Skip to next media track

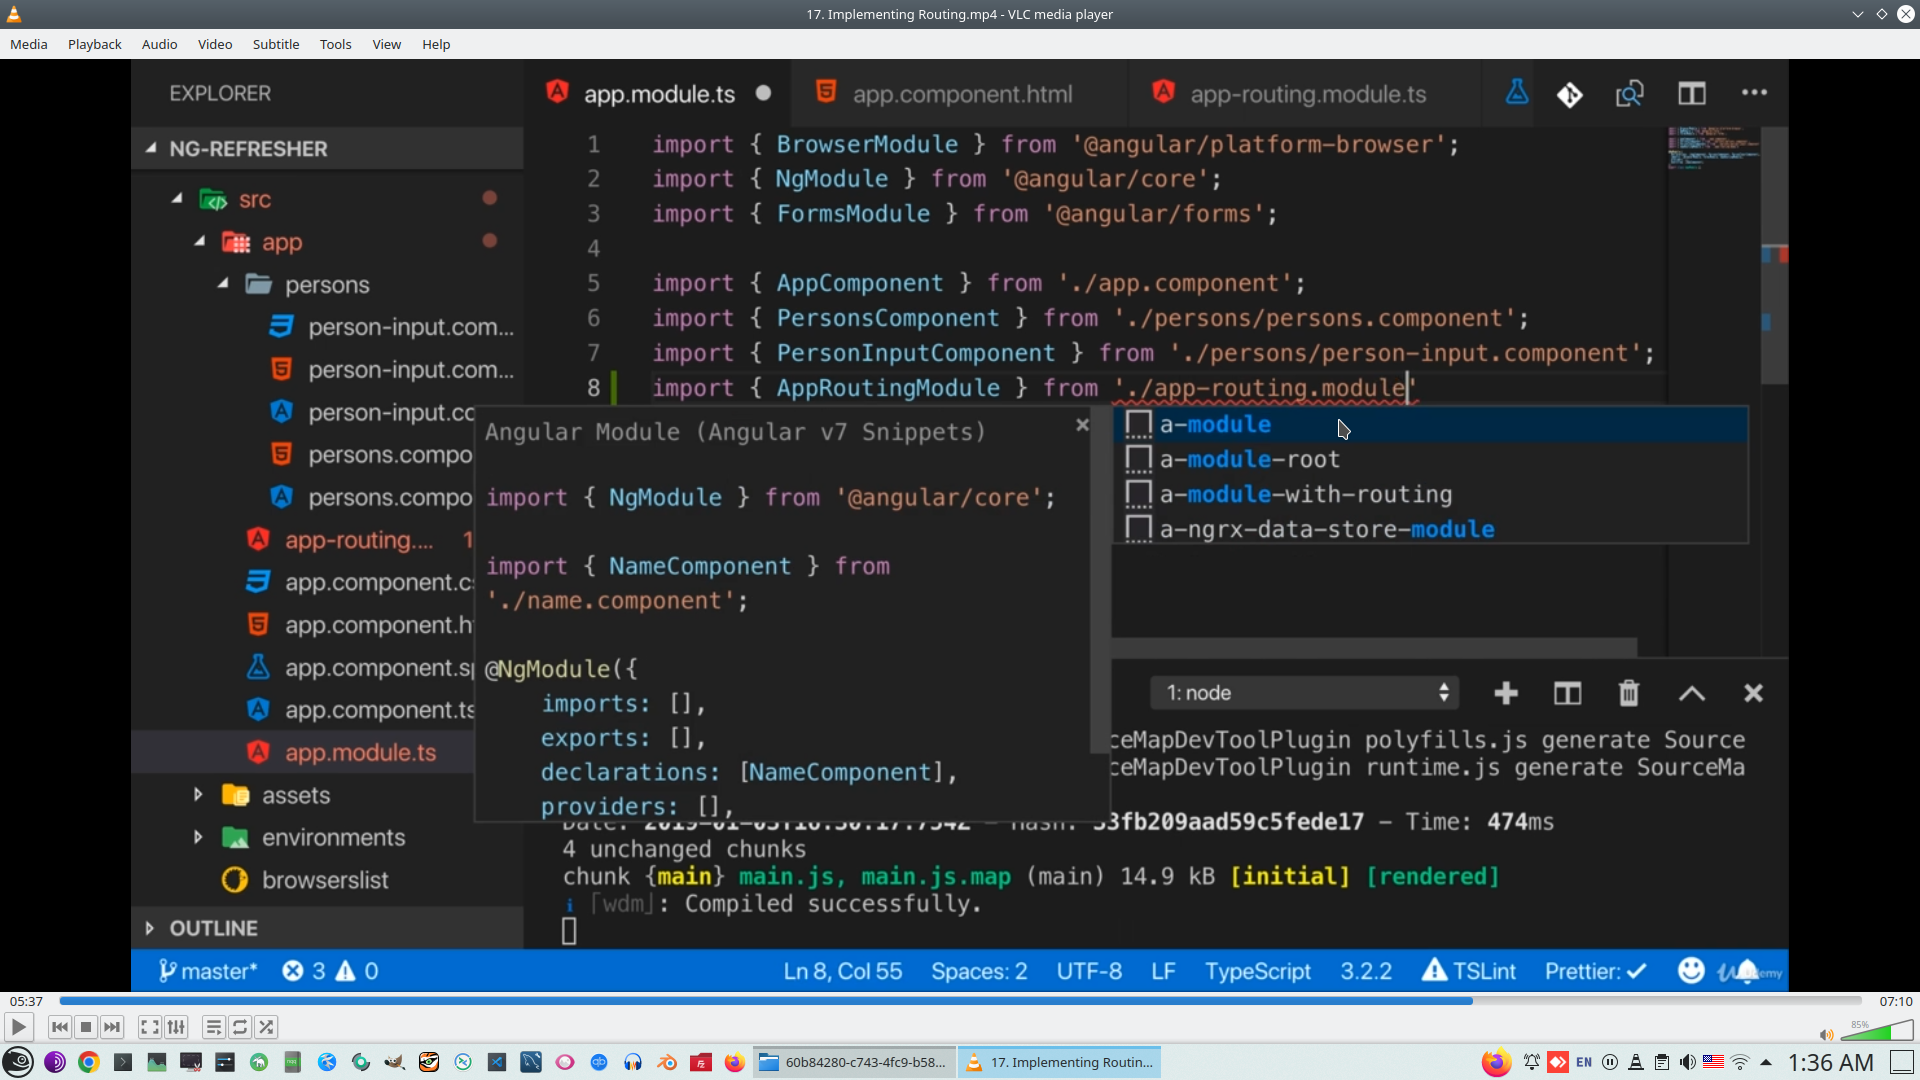pyautogui.click(x=112, y=1027)
